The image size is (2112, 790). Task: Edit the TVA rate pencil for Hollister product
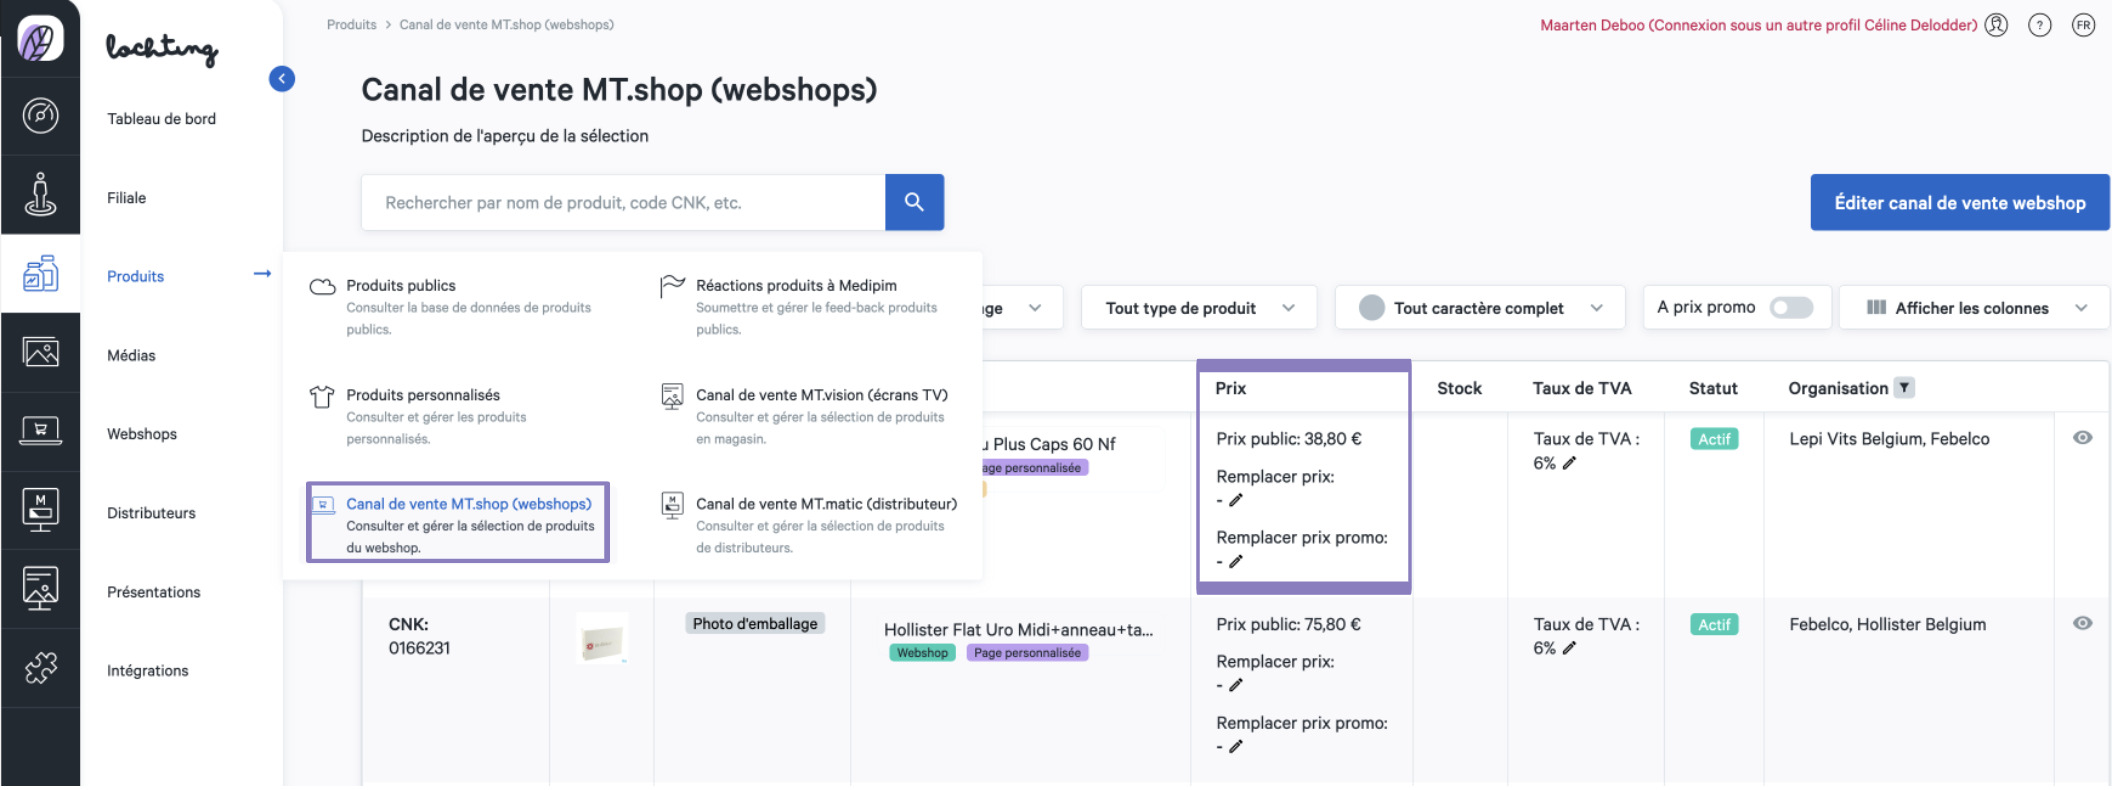pyautogui.click(x=1569, y=648)
